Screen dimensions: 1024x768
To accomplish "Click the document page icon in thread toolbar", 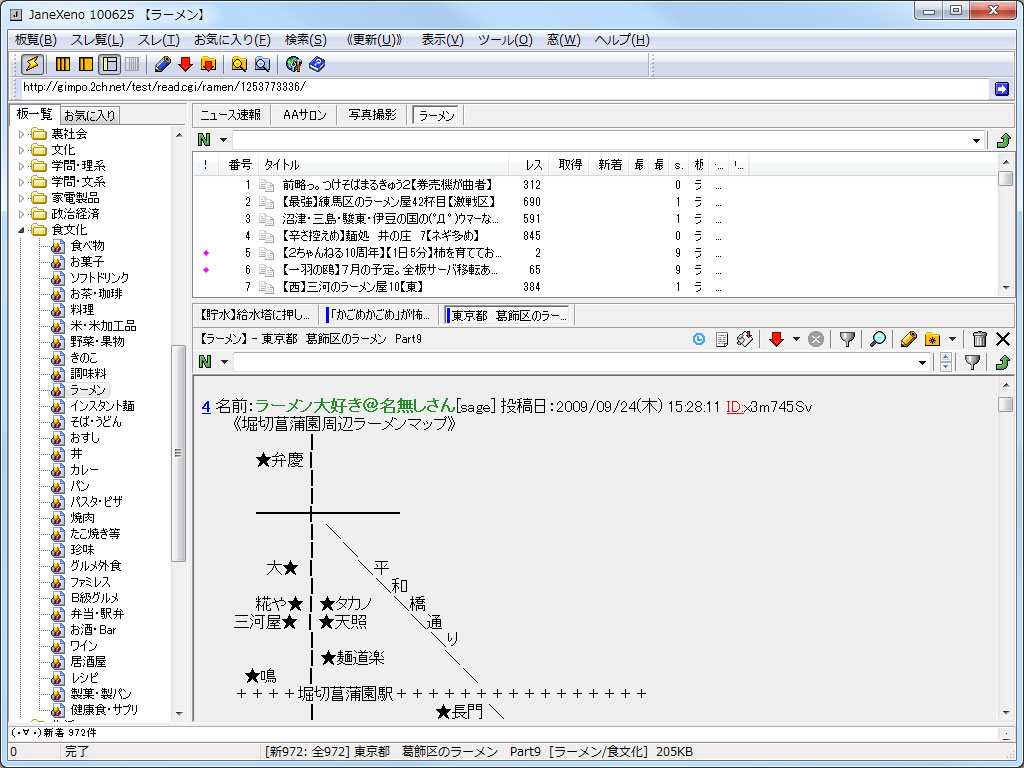I will pyautogui.click(x=722, y=339).
